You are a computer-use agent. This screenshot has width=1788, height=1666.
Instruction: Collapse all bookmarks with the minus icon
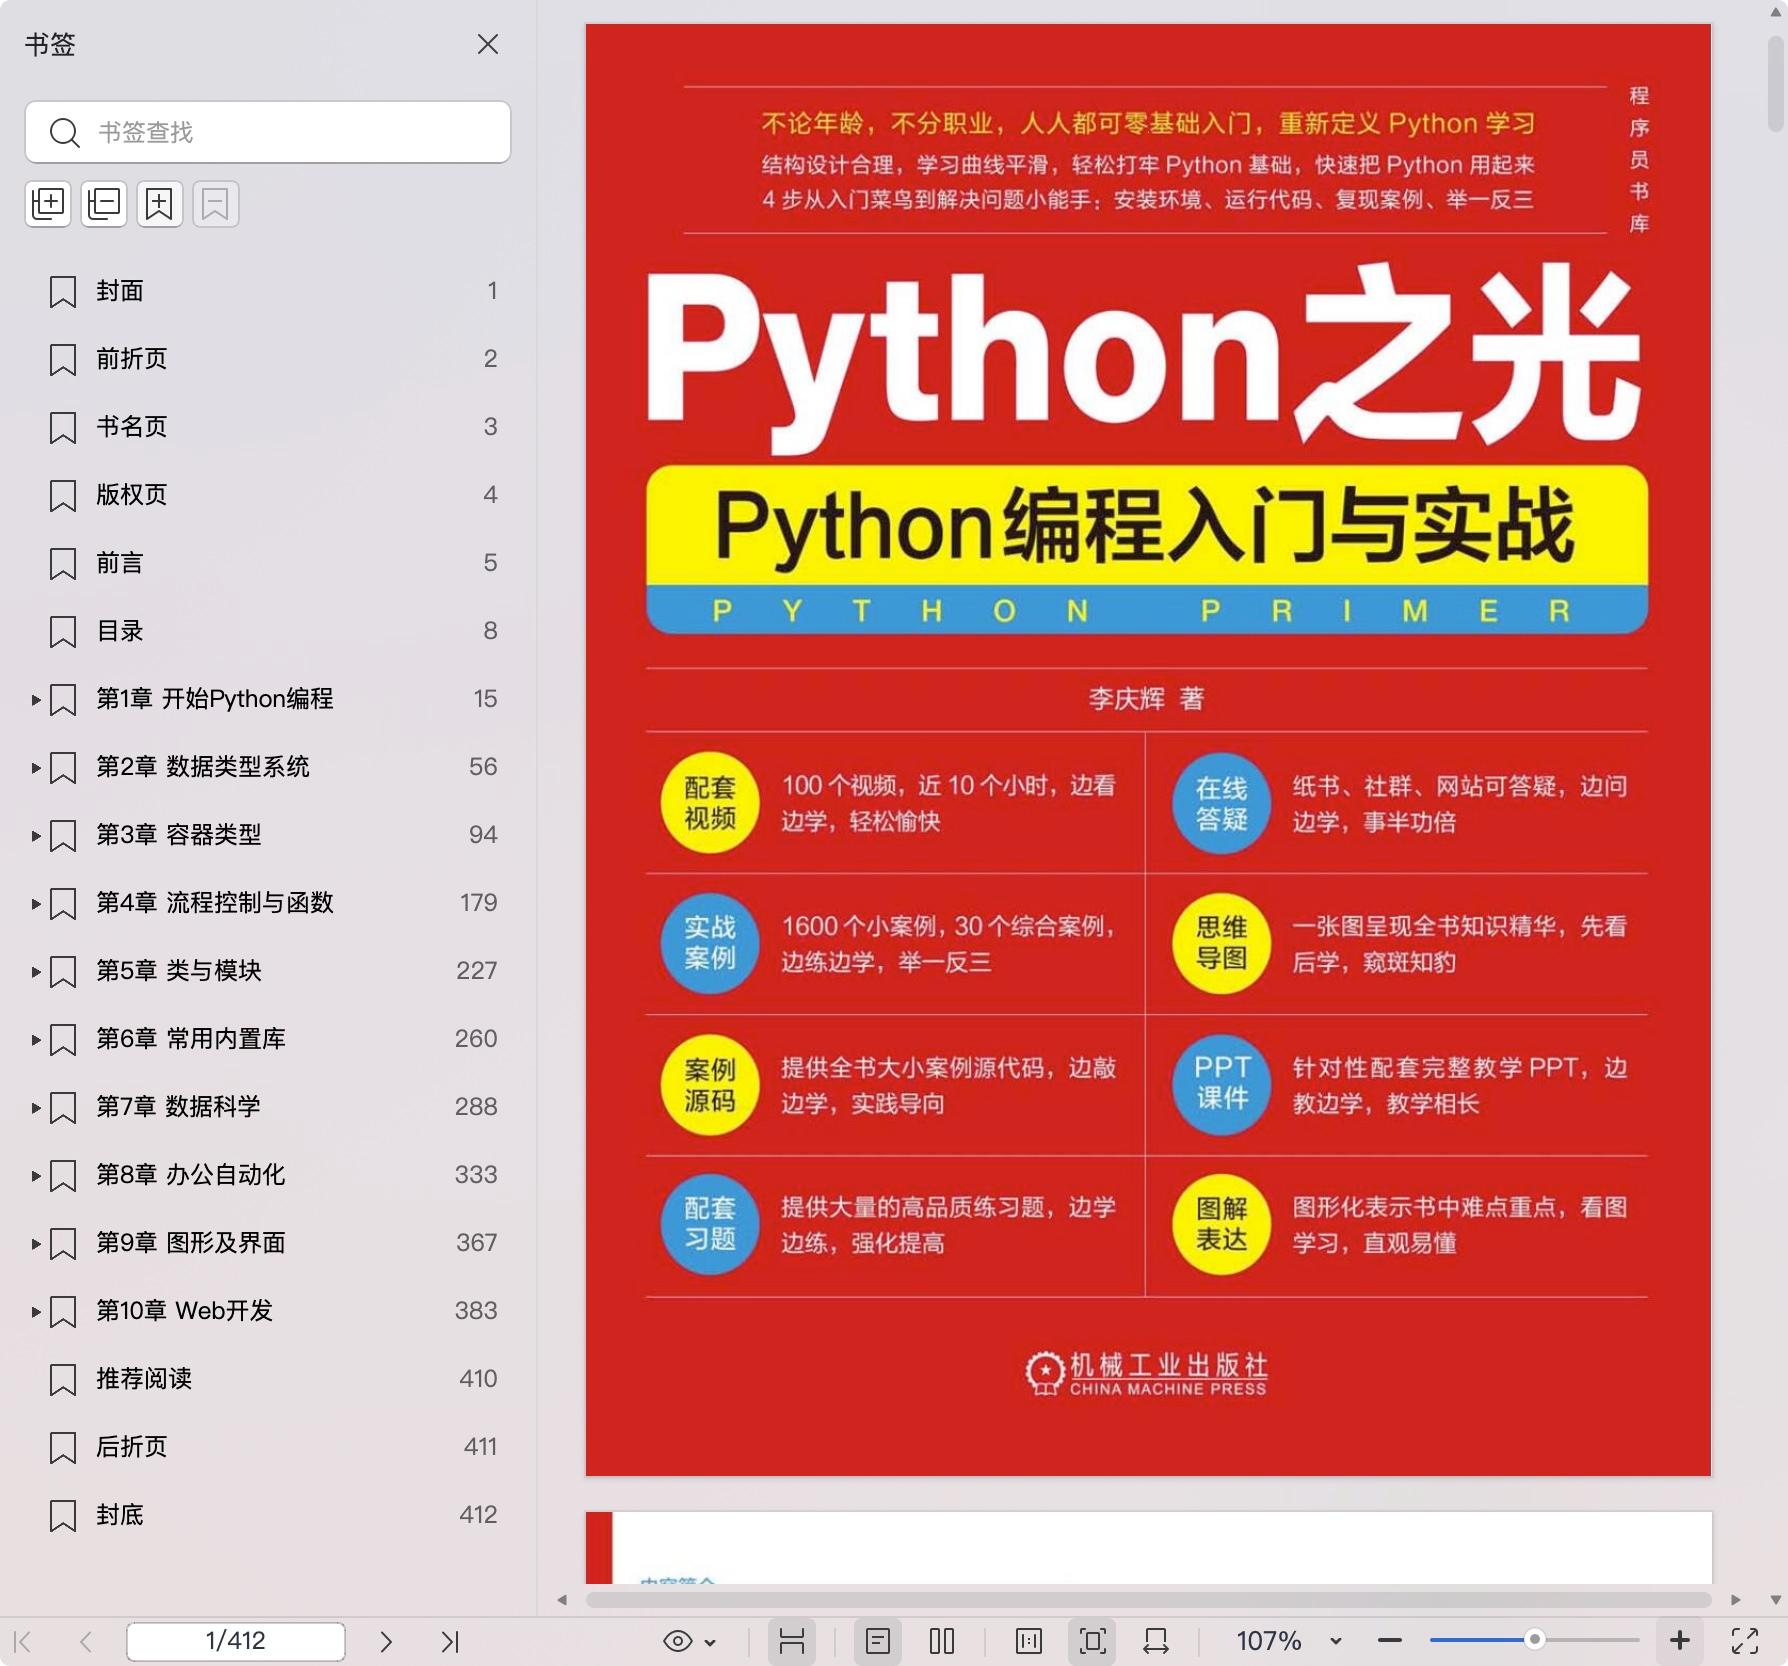click(x=104, y=204)
